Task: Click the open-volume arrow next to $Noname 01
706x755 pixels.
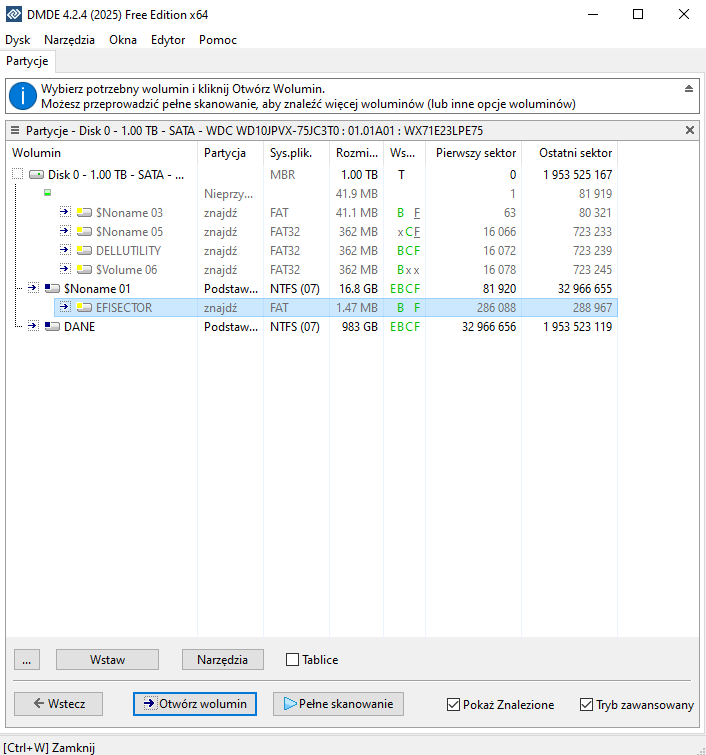Action: (33, 288)
